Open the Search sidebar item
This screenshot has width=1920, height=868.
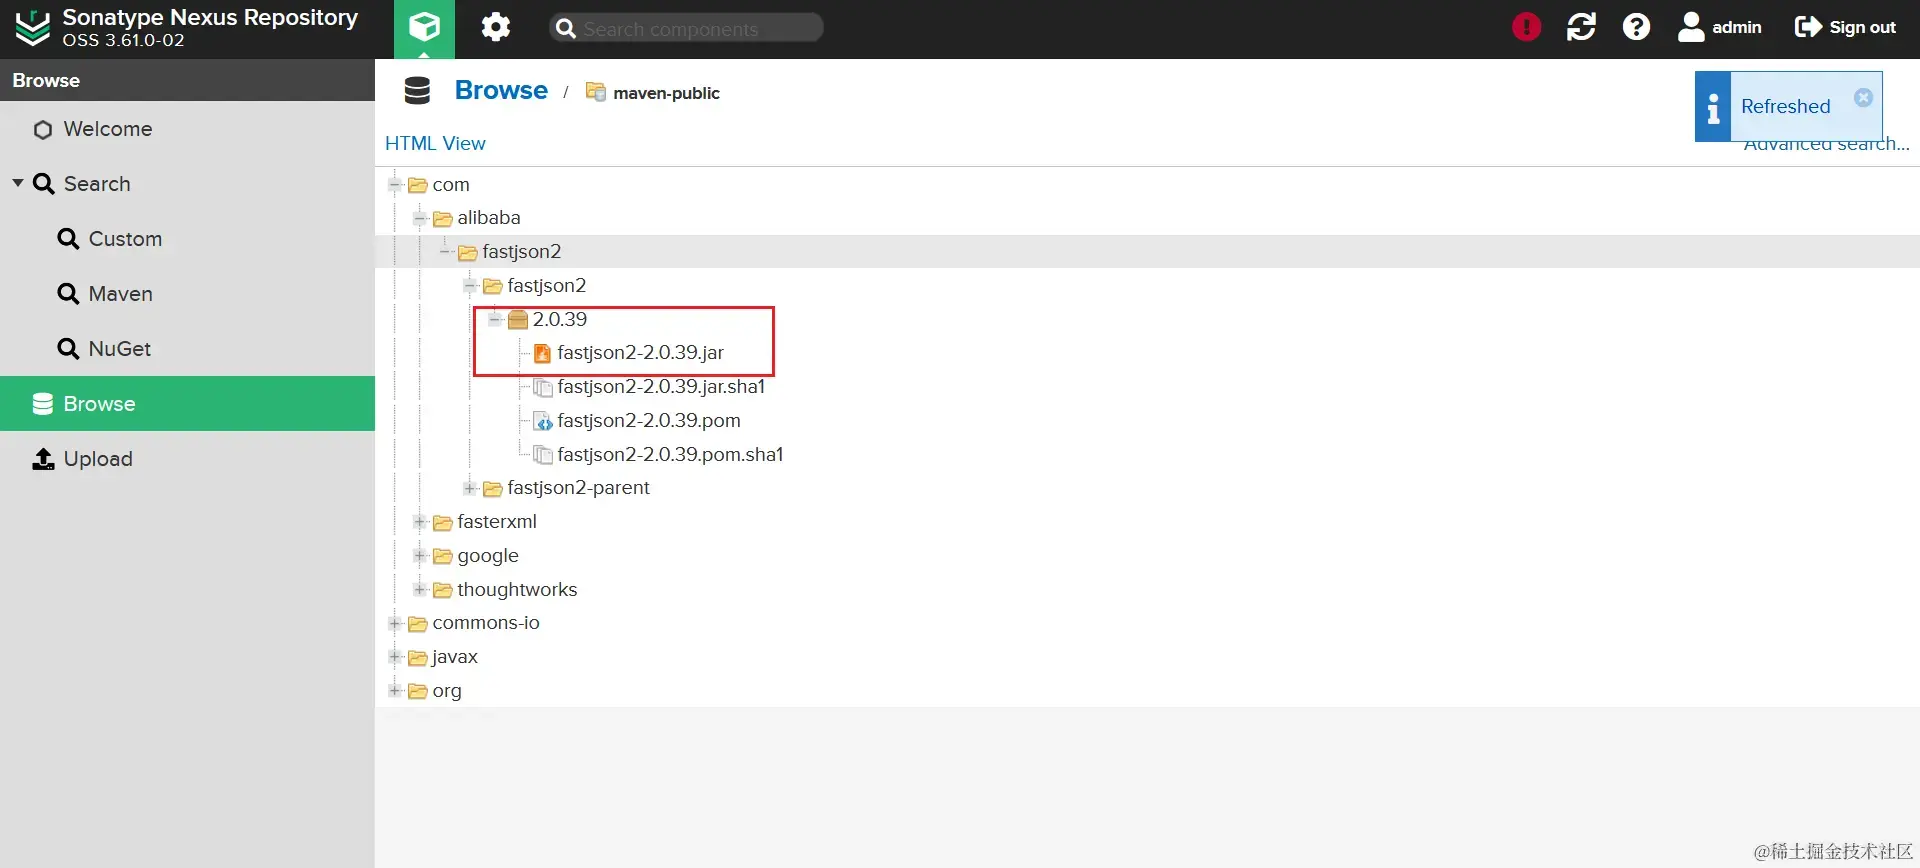click(187, 184)
